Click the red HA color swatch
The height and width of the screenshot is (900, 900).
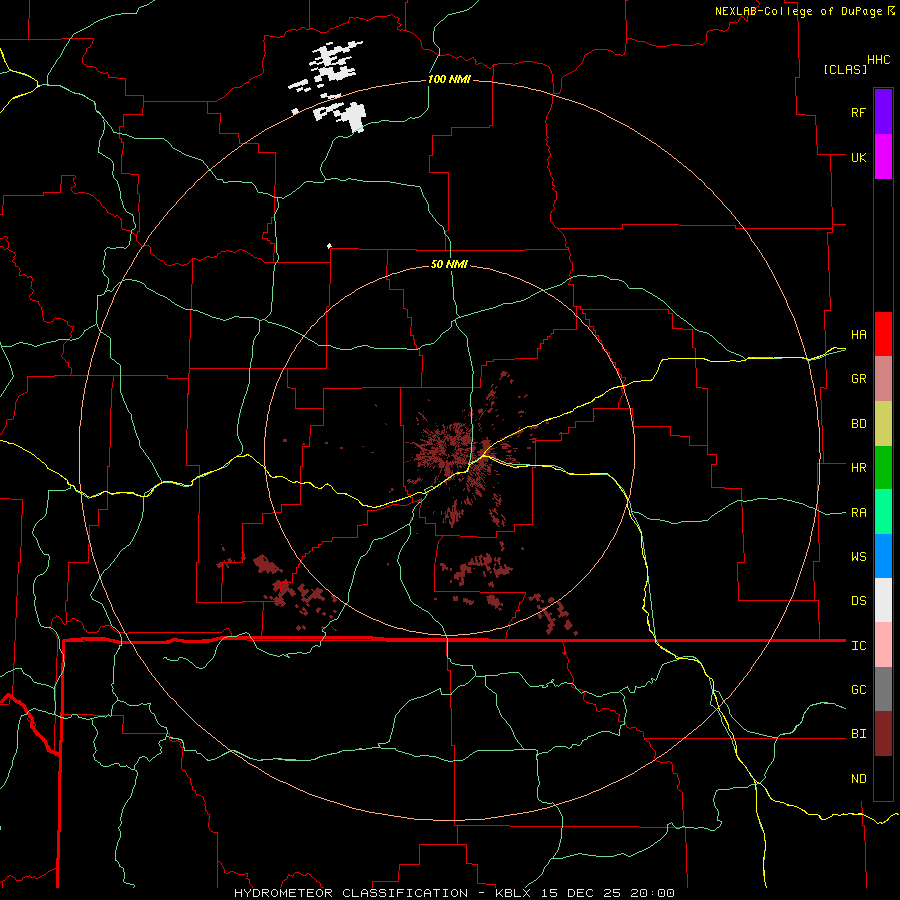883,334
